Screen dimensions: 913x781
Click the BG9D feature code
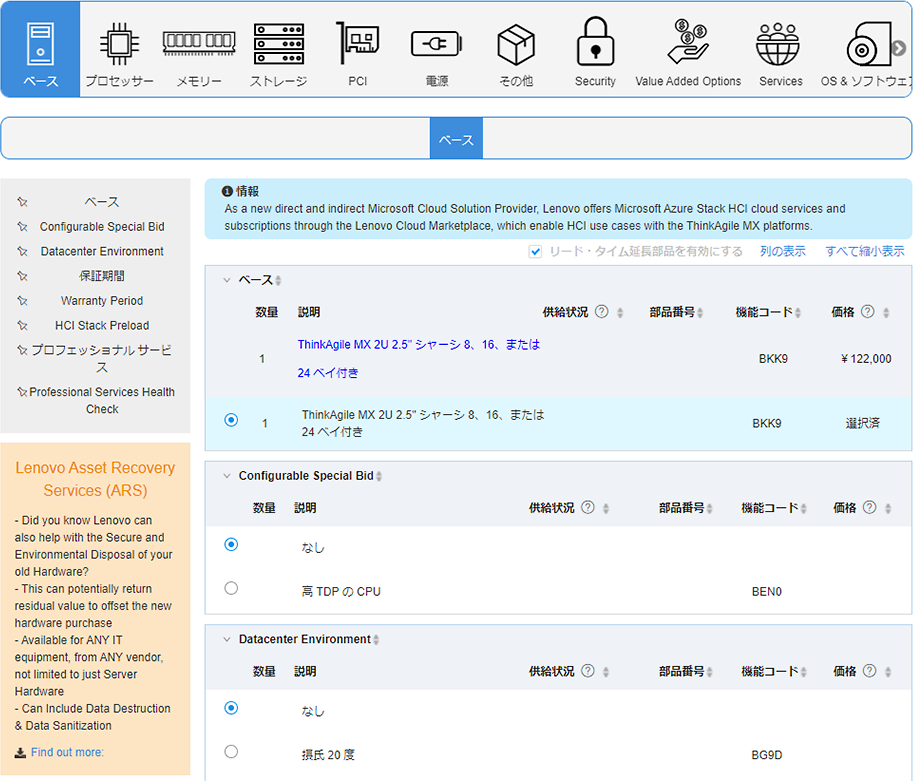point(766,755)
